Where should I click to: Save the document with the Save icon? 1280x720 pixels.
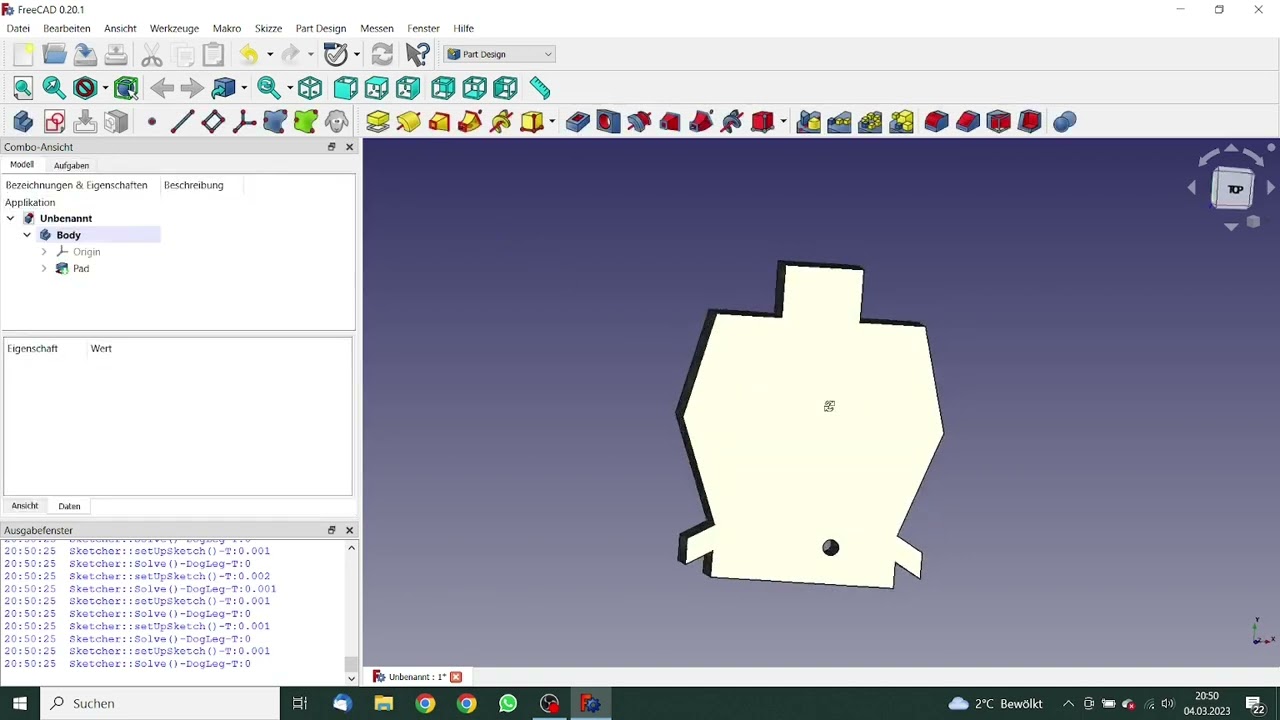click(x=85, y=54)
